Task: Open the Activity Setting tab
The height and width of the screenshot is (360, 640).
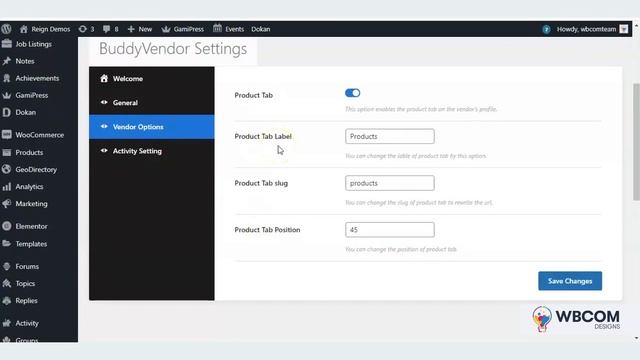Action: [x=151, y=151]
